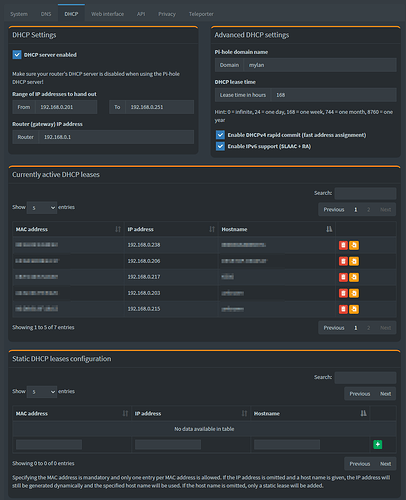Open the Teleporter tab

point(201,14)
